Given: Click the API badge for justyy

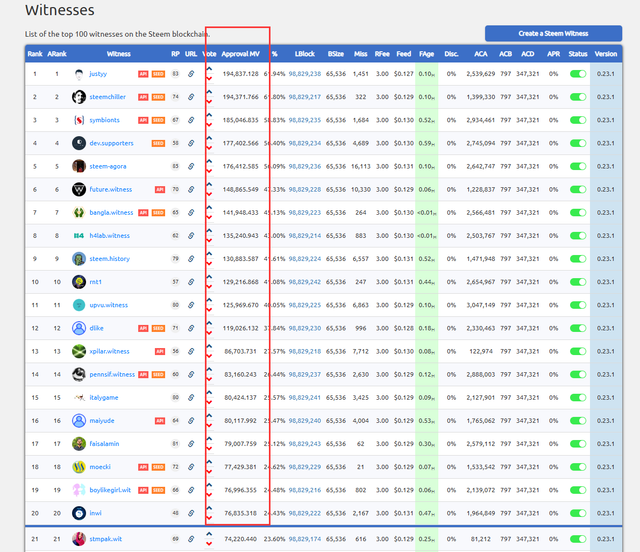Looking at the screenshot, I should point(143,74).
